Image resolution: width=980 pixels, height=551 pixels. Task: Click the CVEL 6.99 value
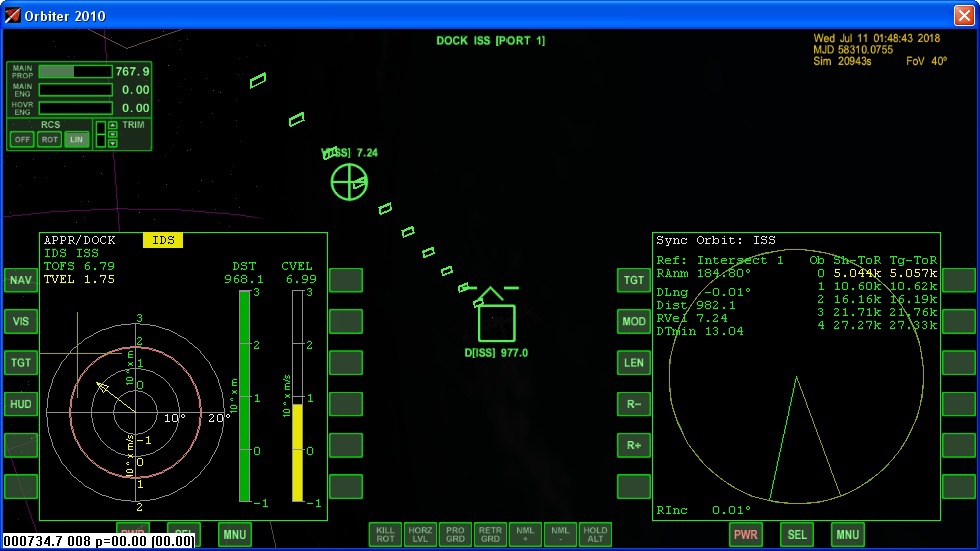301,279
